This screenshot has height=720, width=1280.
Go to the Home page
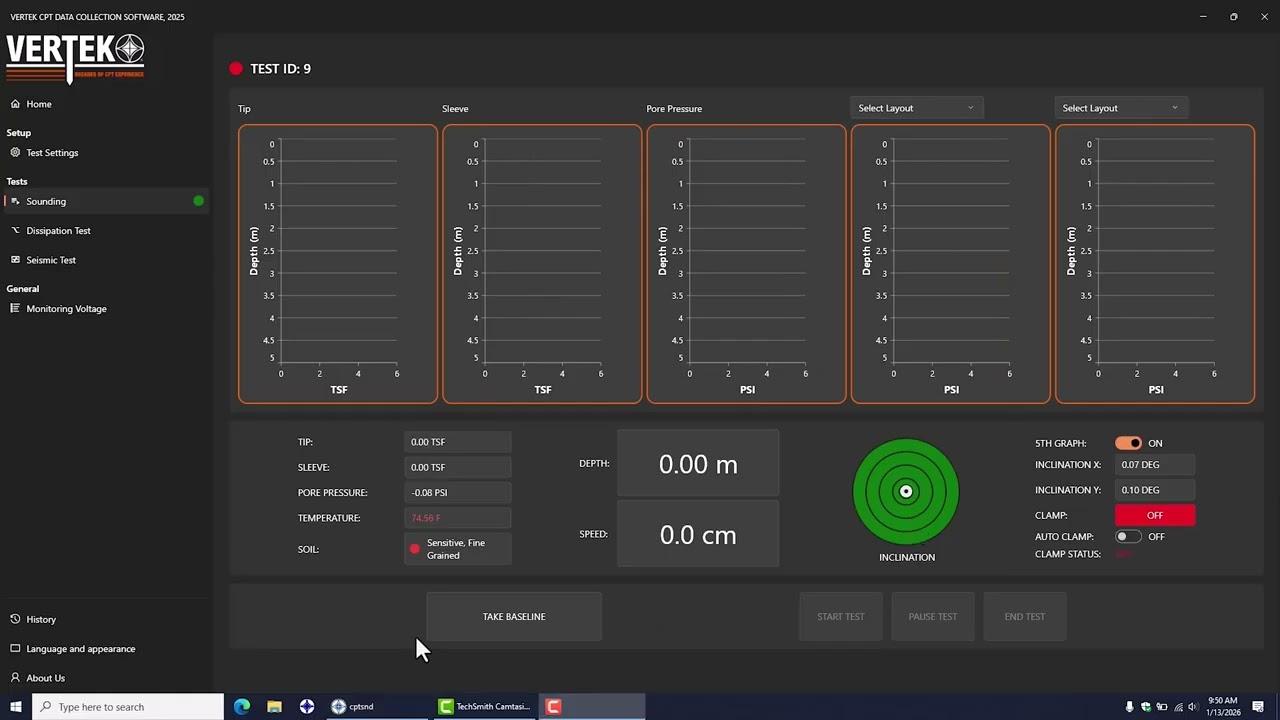pos(39,104)
